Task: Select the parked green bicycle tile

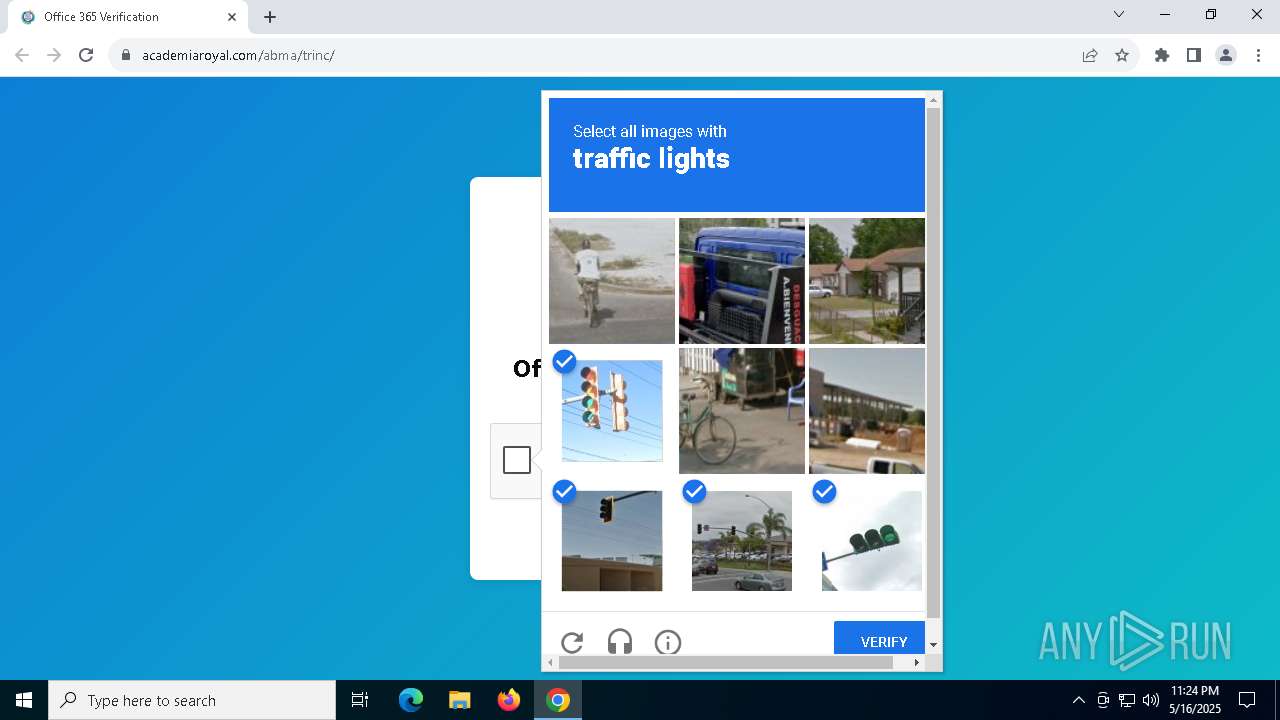Action: tap(742, 411)
